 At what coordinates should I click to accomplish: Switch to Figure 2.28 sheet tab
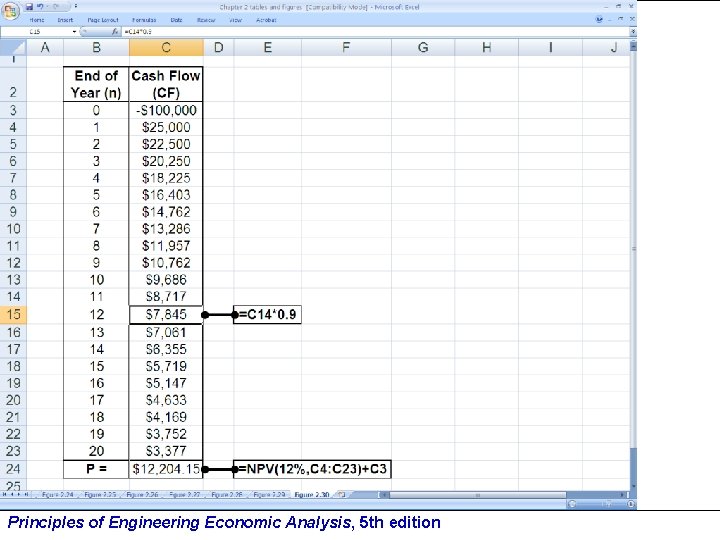[226, 495]
